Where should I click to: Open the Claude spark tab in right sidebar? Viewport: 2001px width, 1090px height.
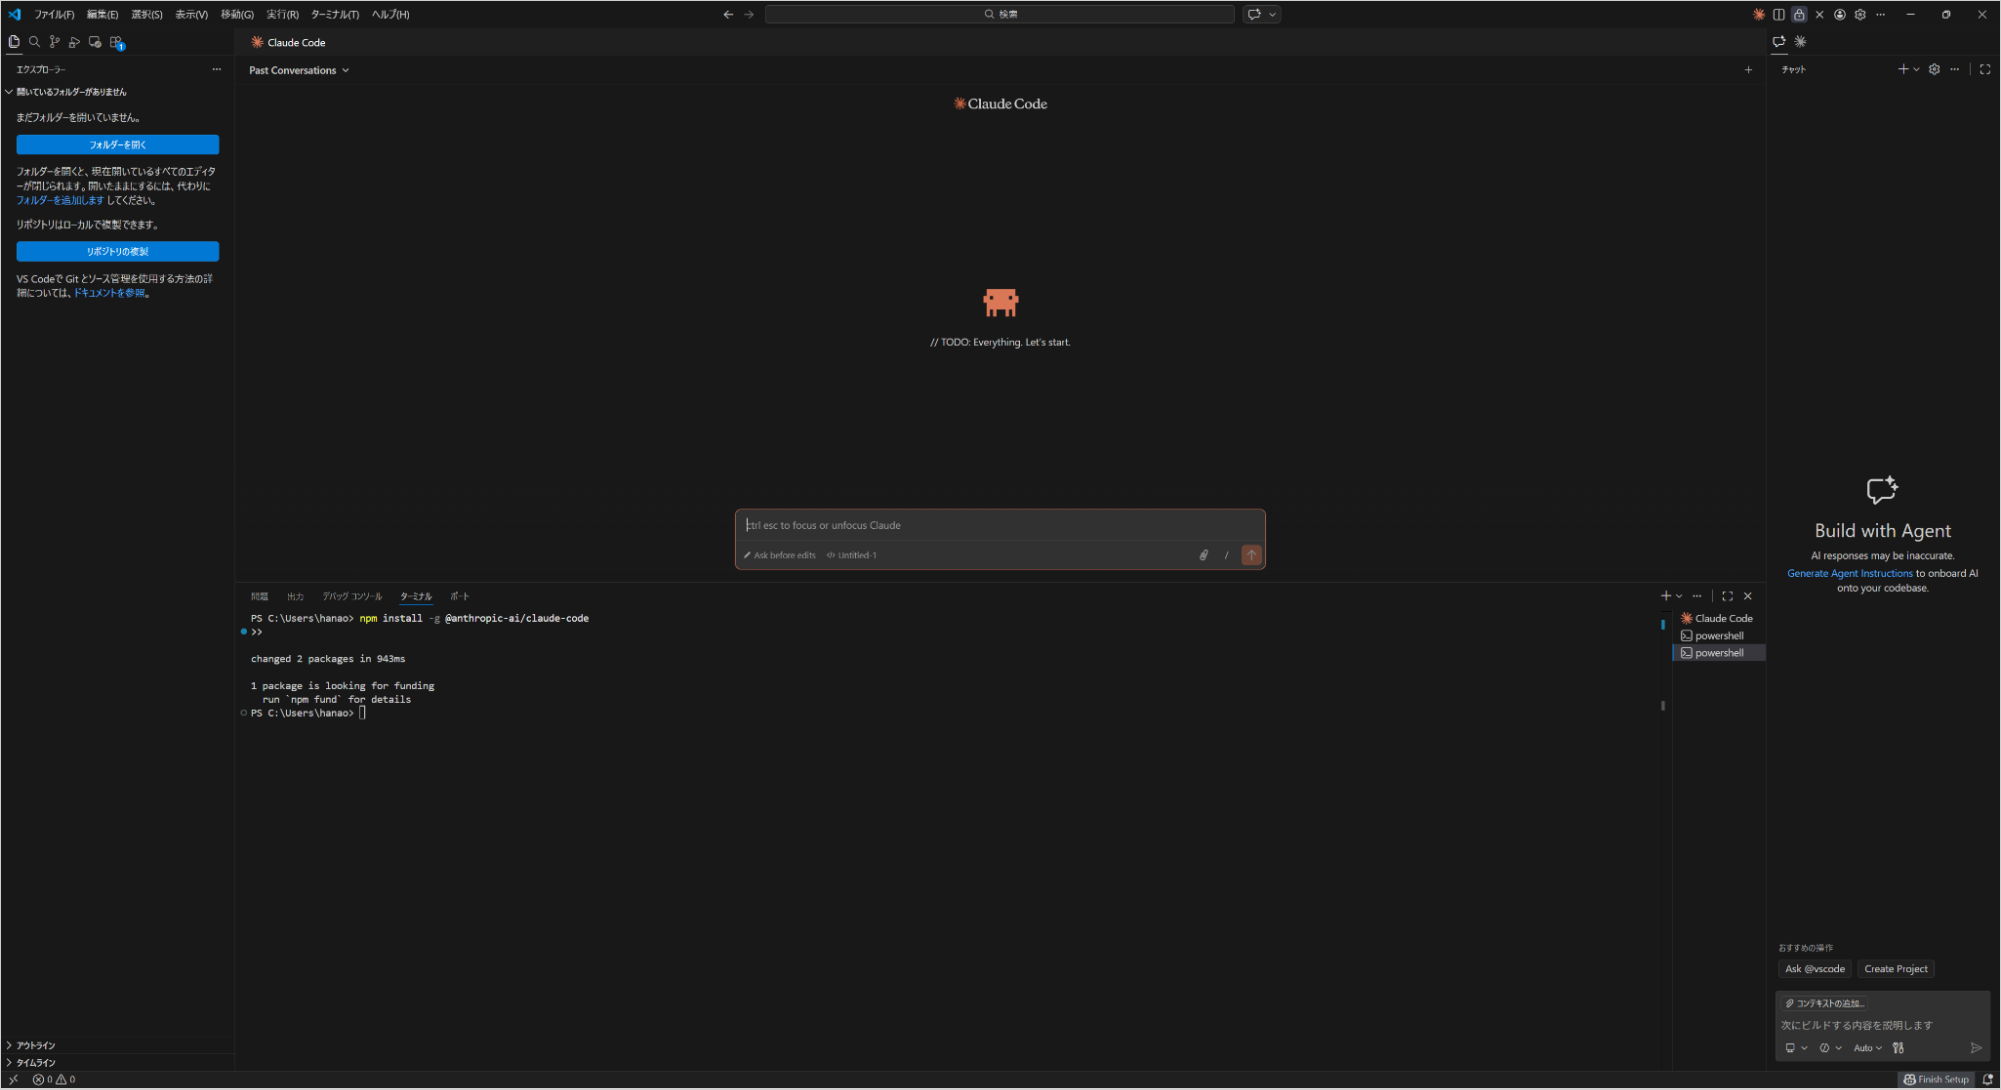tap(1800, 42)
